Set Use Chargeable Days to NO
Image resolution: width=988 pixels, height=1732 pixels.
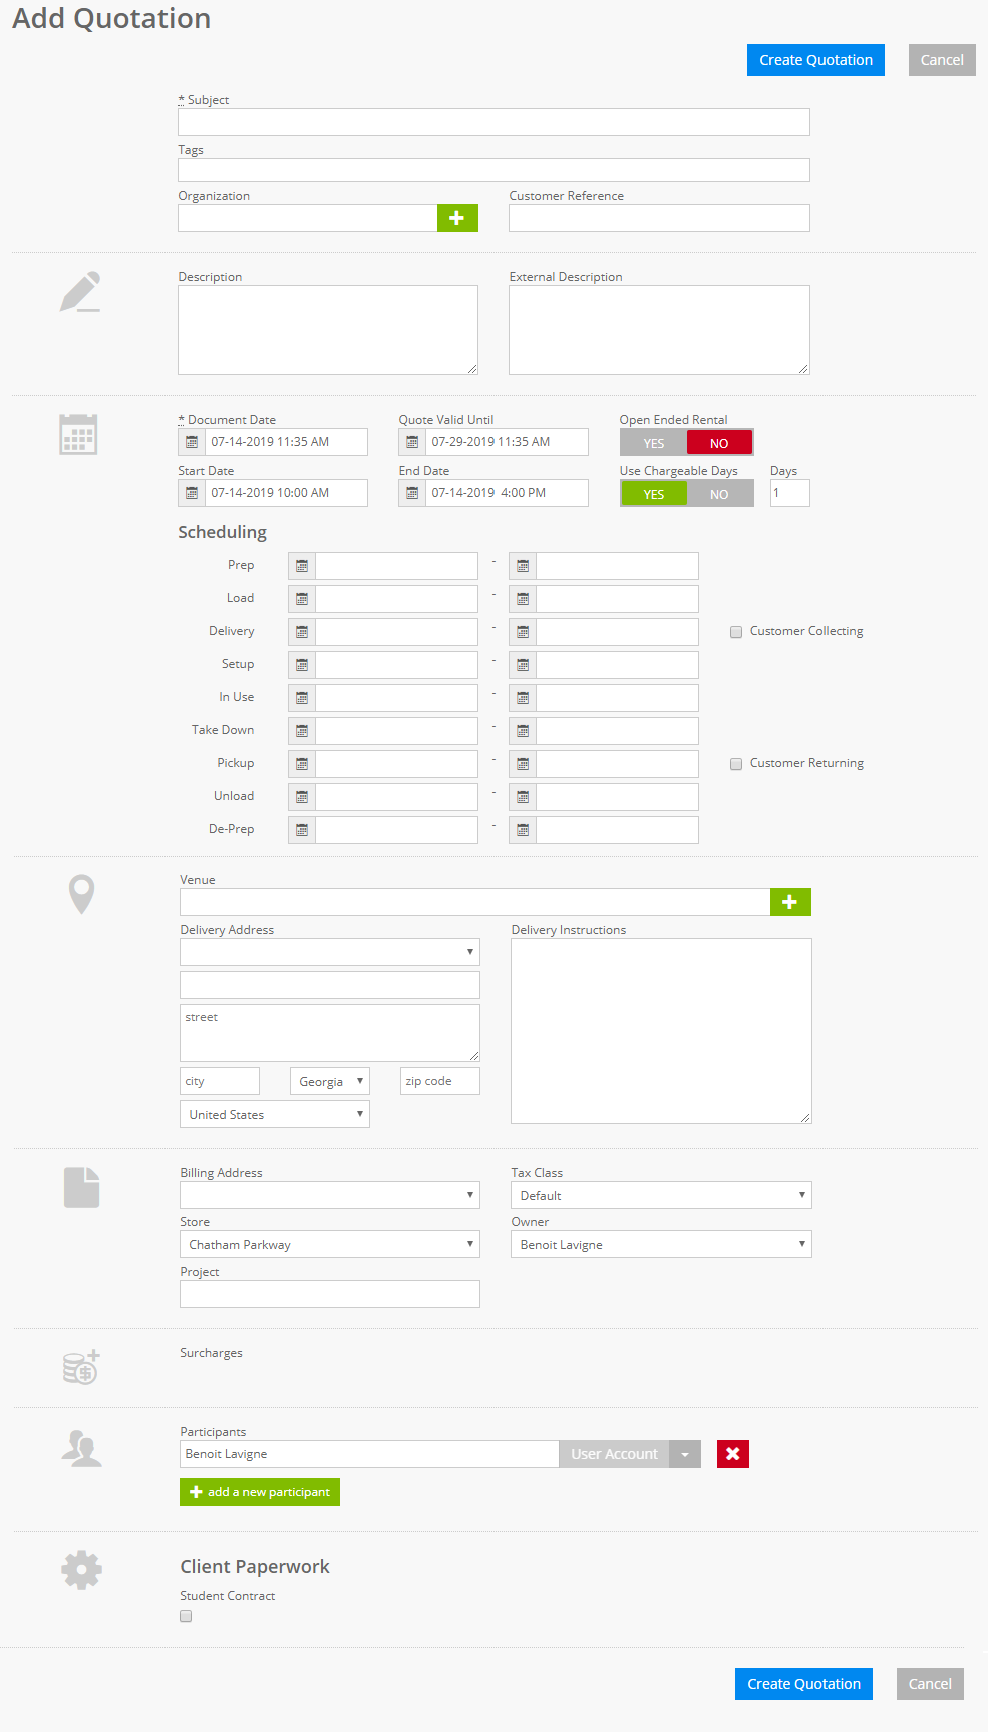pyautogui.click(x=719, y=494)
